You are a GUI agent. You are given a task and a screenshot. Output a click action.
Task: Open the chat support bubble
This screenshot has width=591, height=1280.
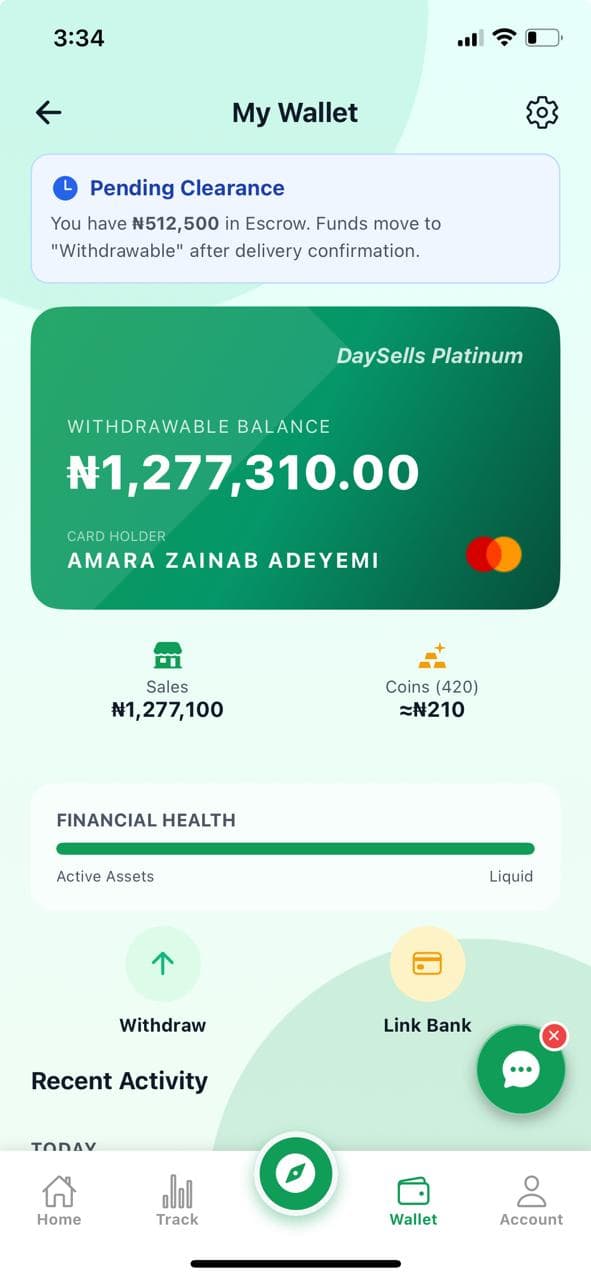[521, 1069]
